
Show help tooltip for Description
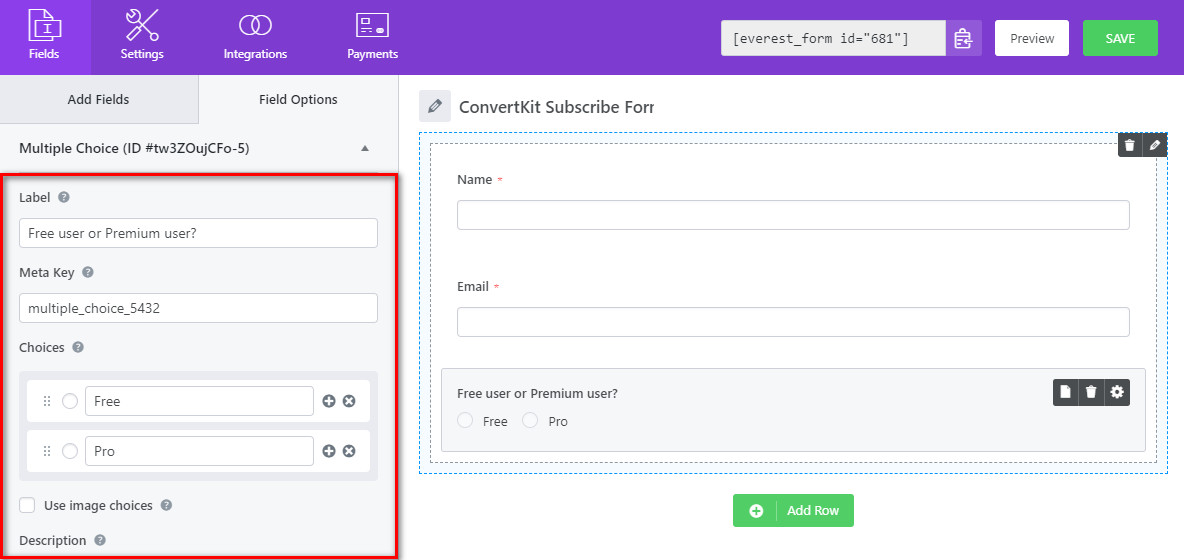(x=100, y=540)
